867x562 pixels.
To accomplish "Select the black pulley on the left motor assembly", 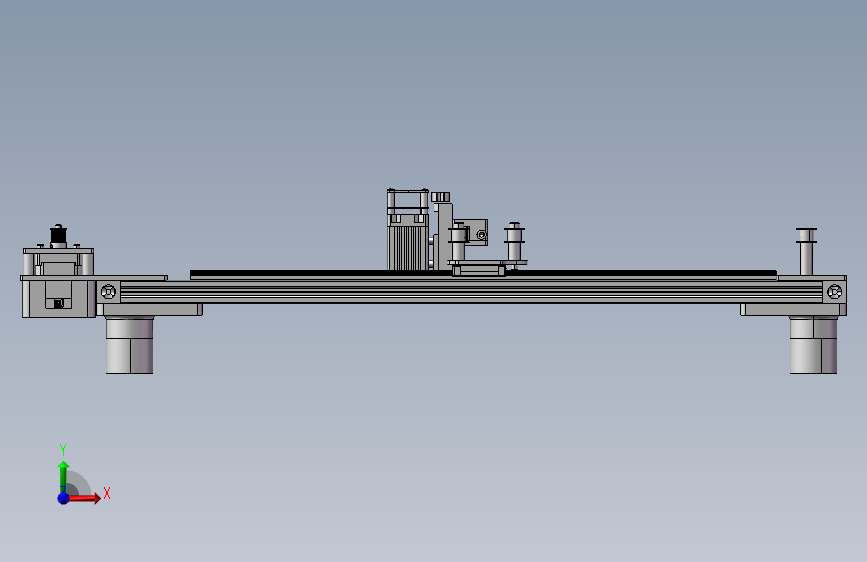I will [58, 235].
